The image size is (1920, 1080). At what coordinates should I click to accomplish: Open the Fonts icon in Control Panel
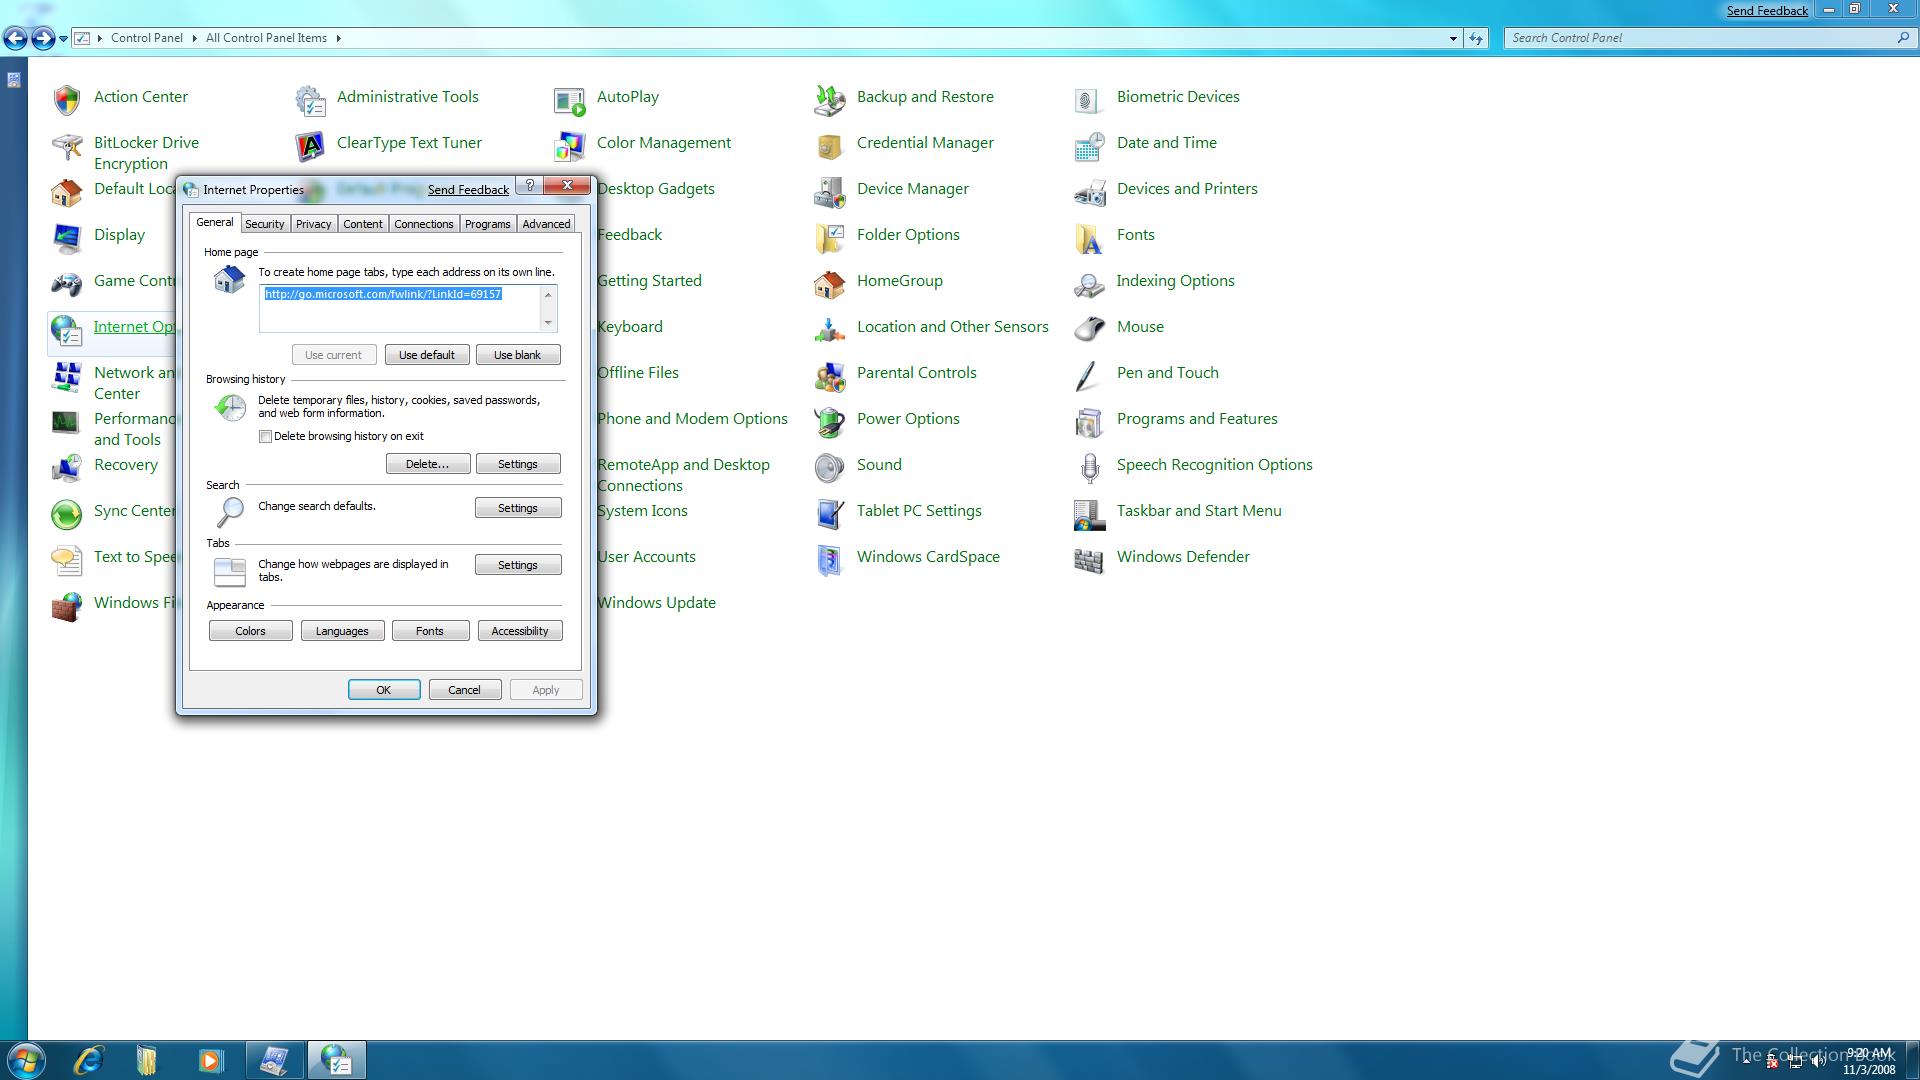[1090, 238]
